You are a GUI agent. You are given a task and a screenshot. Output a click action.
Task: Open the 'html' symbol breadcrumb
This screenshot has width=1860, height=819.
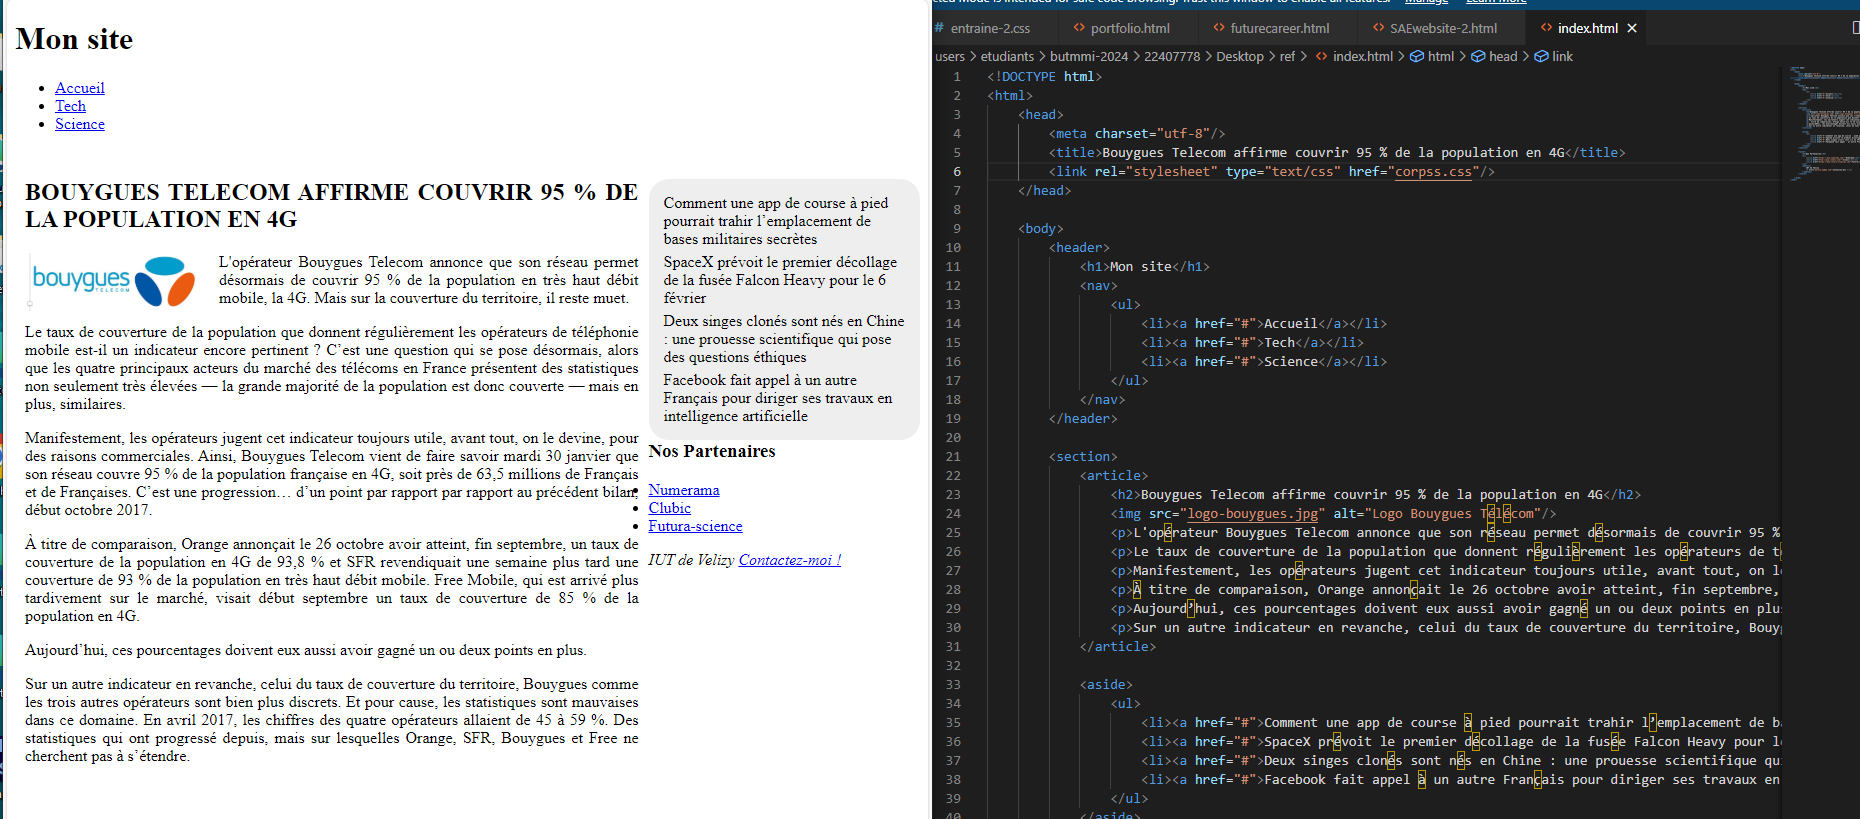pos(1432,56)
